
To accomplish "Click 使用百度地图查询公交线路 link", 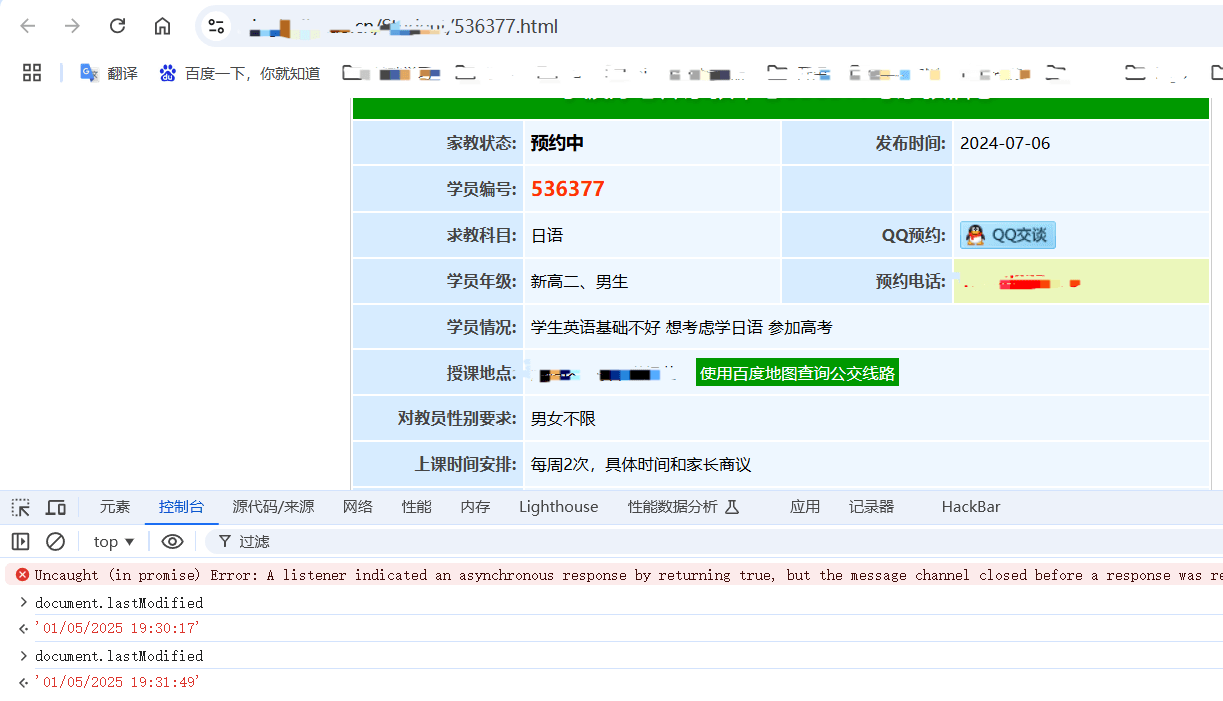I will pyautogui.click(x=797, y=373).
